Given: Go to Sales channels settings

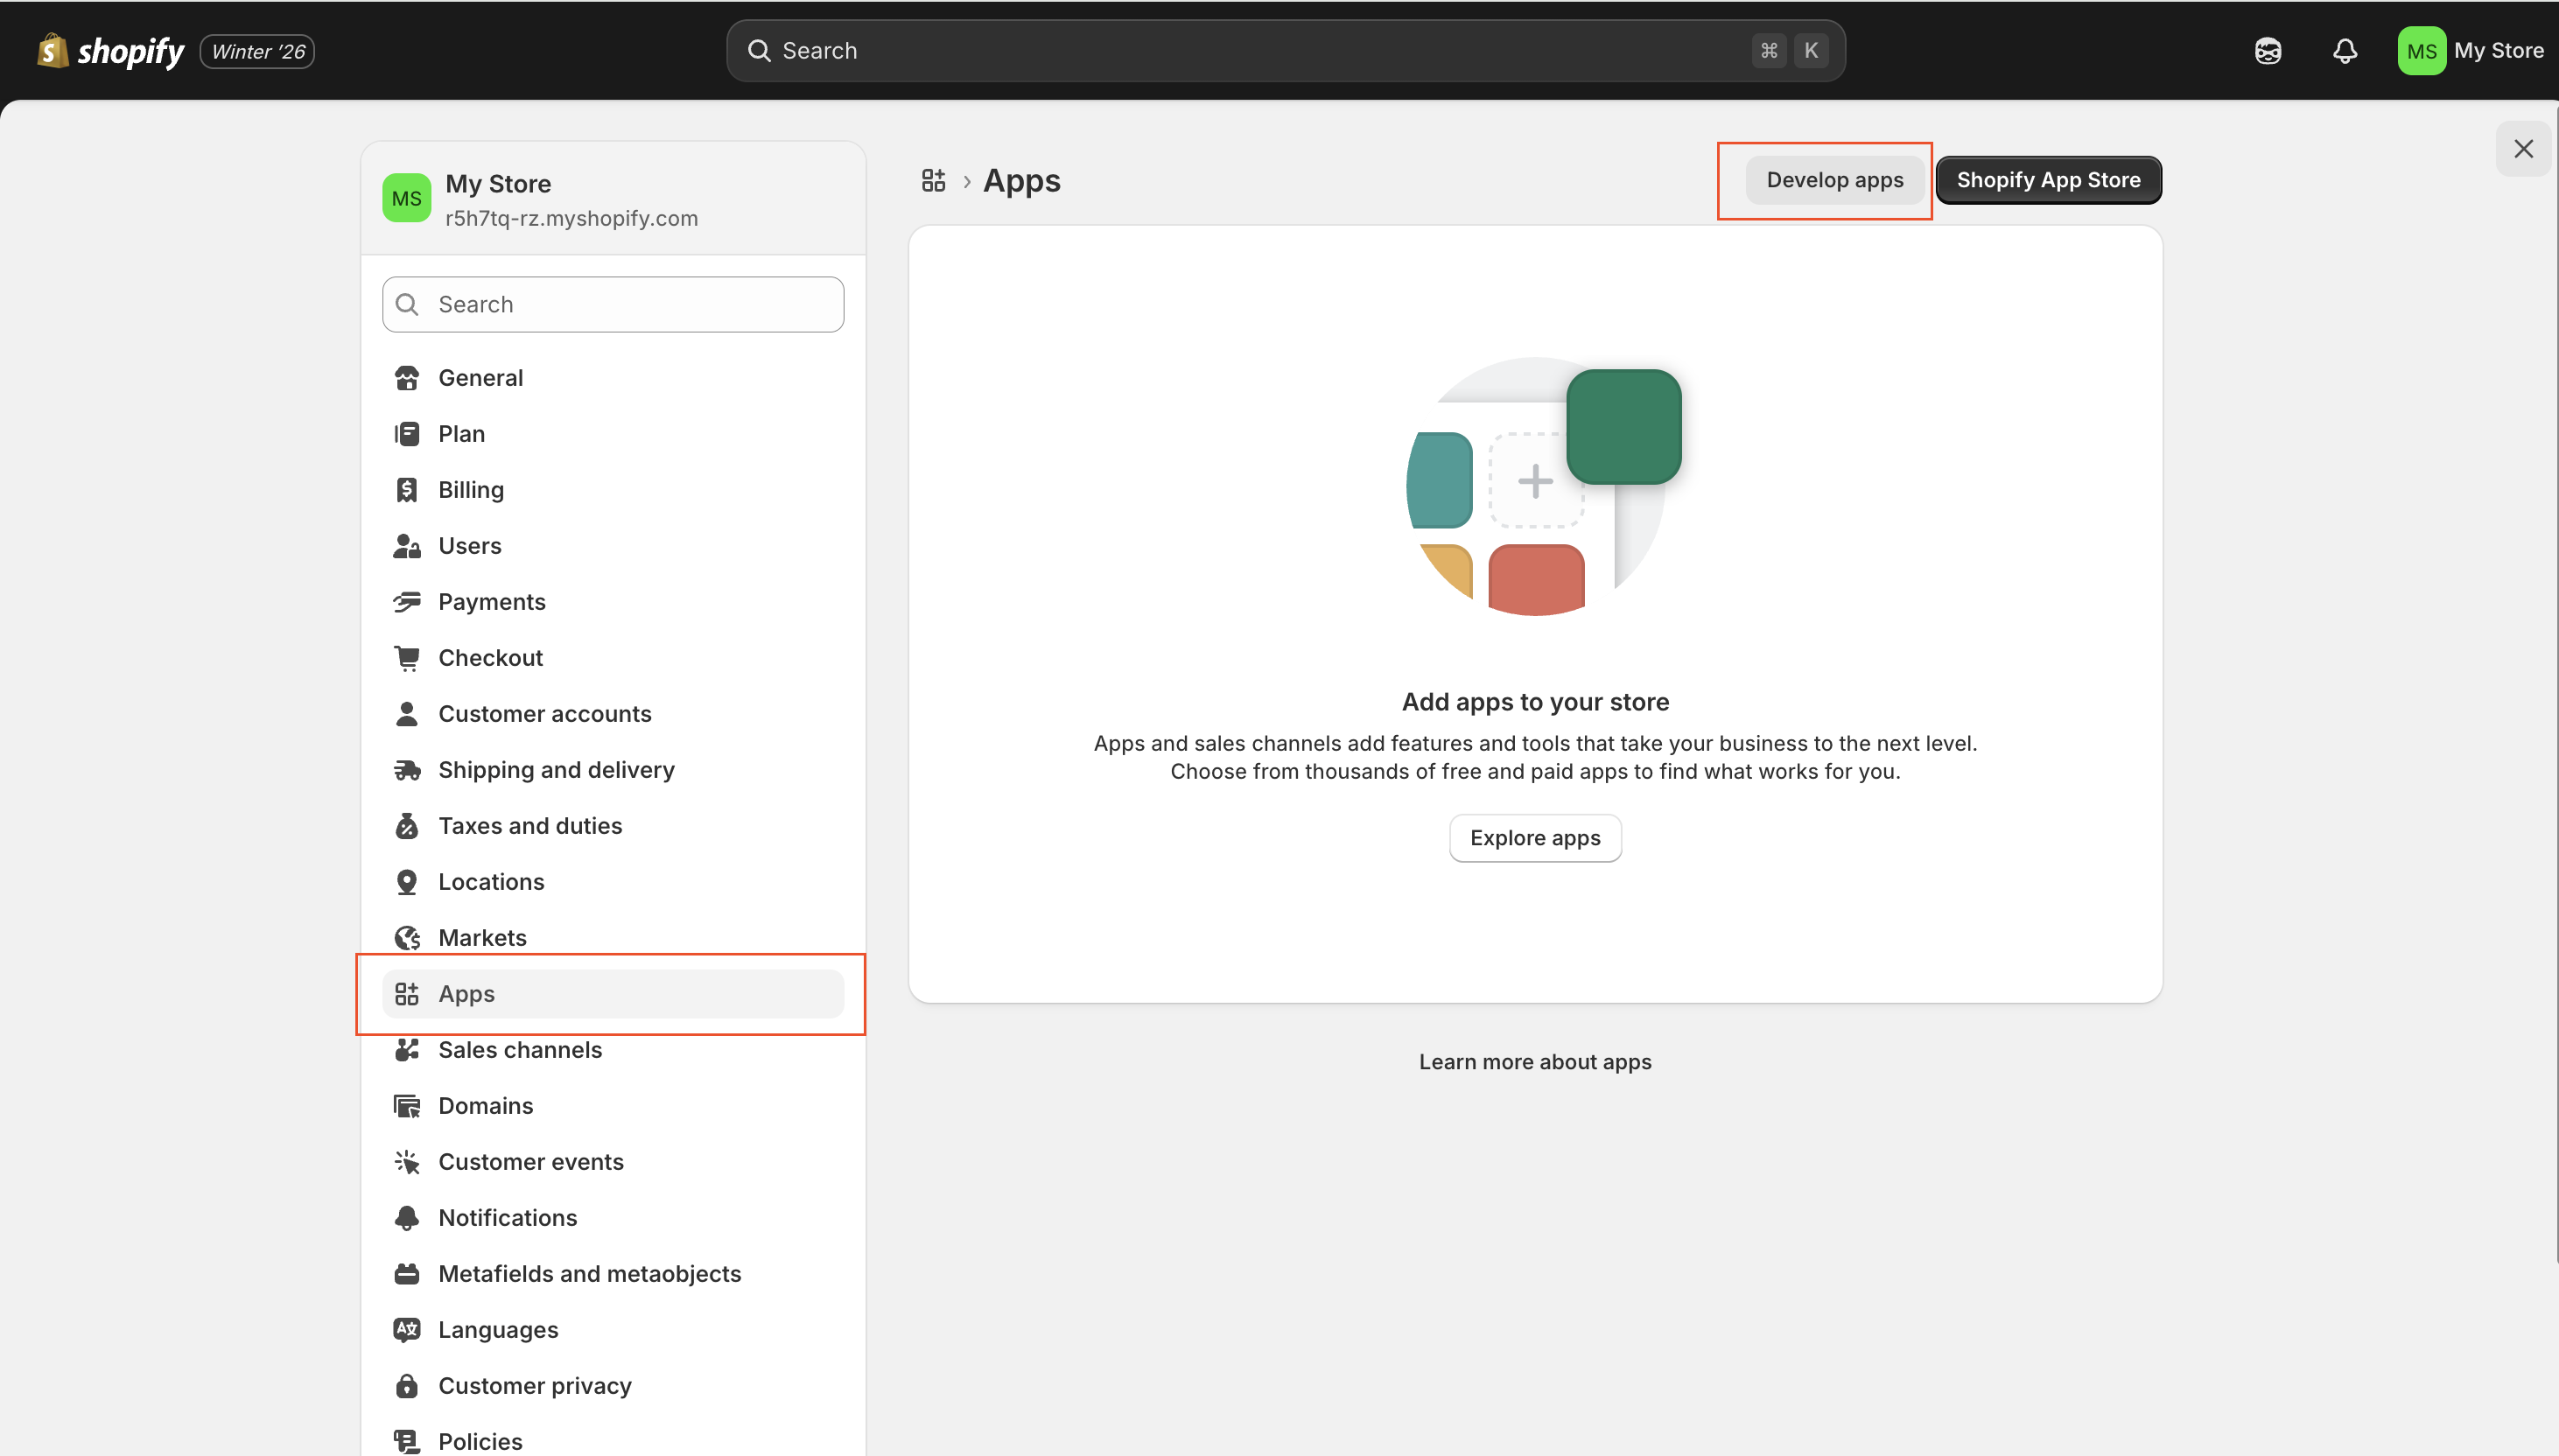Looking at the screenshot, I should click(x=519, y=1050).
